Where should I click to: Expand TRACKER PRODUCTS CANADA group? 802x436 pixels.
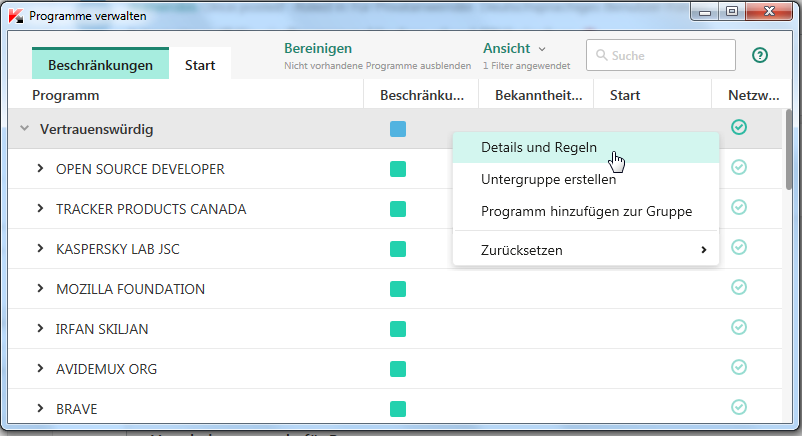coord(40,208)
